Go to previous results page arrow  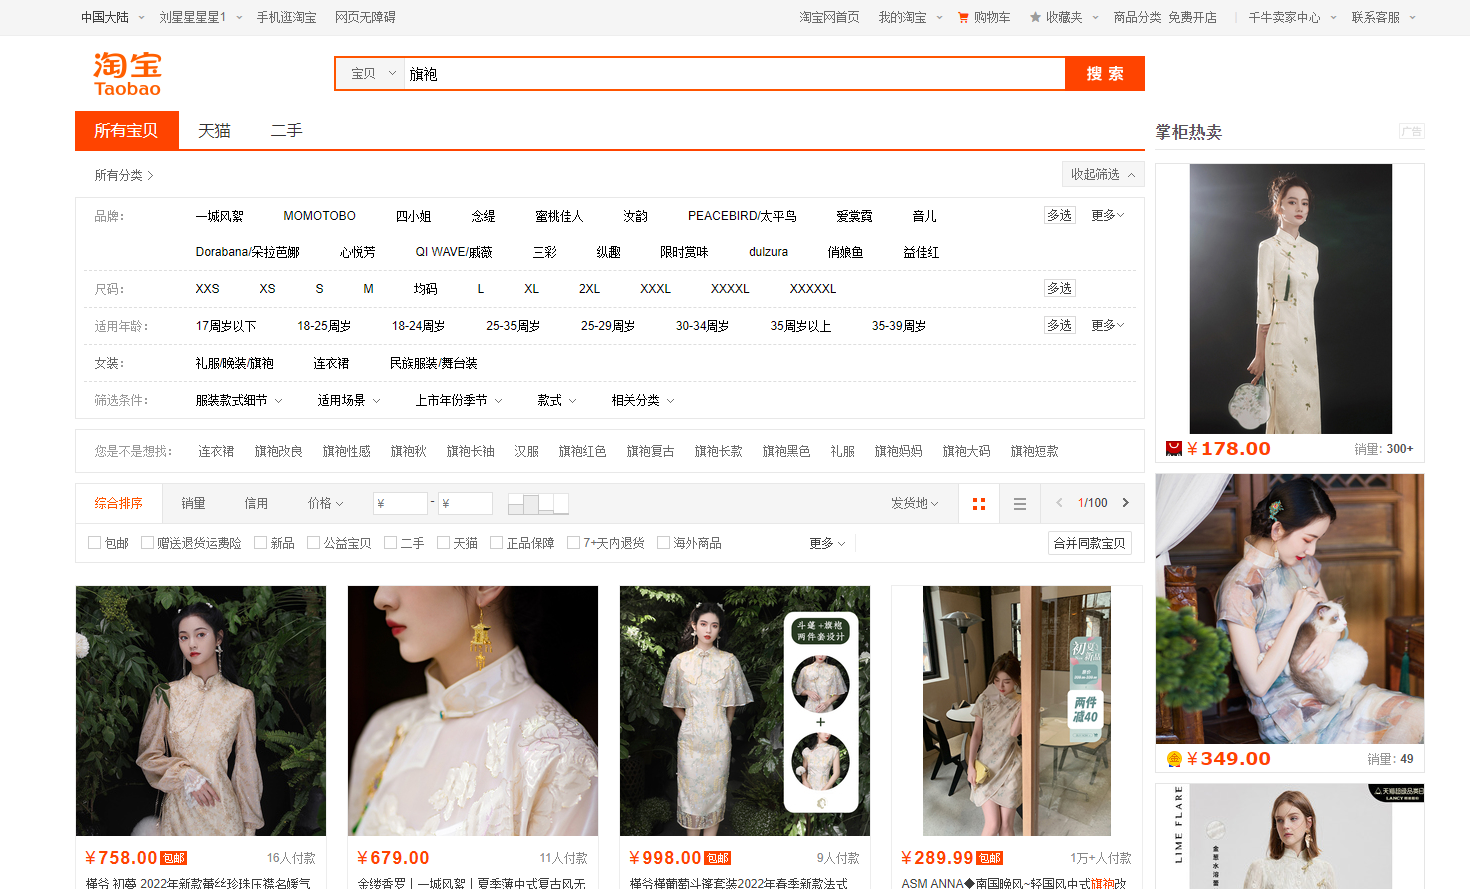point(1059,503)
